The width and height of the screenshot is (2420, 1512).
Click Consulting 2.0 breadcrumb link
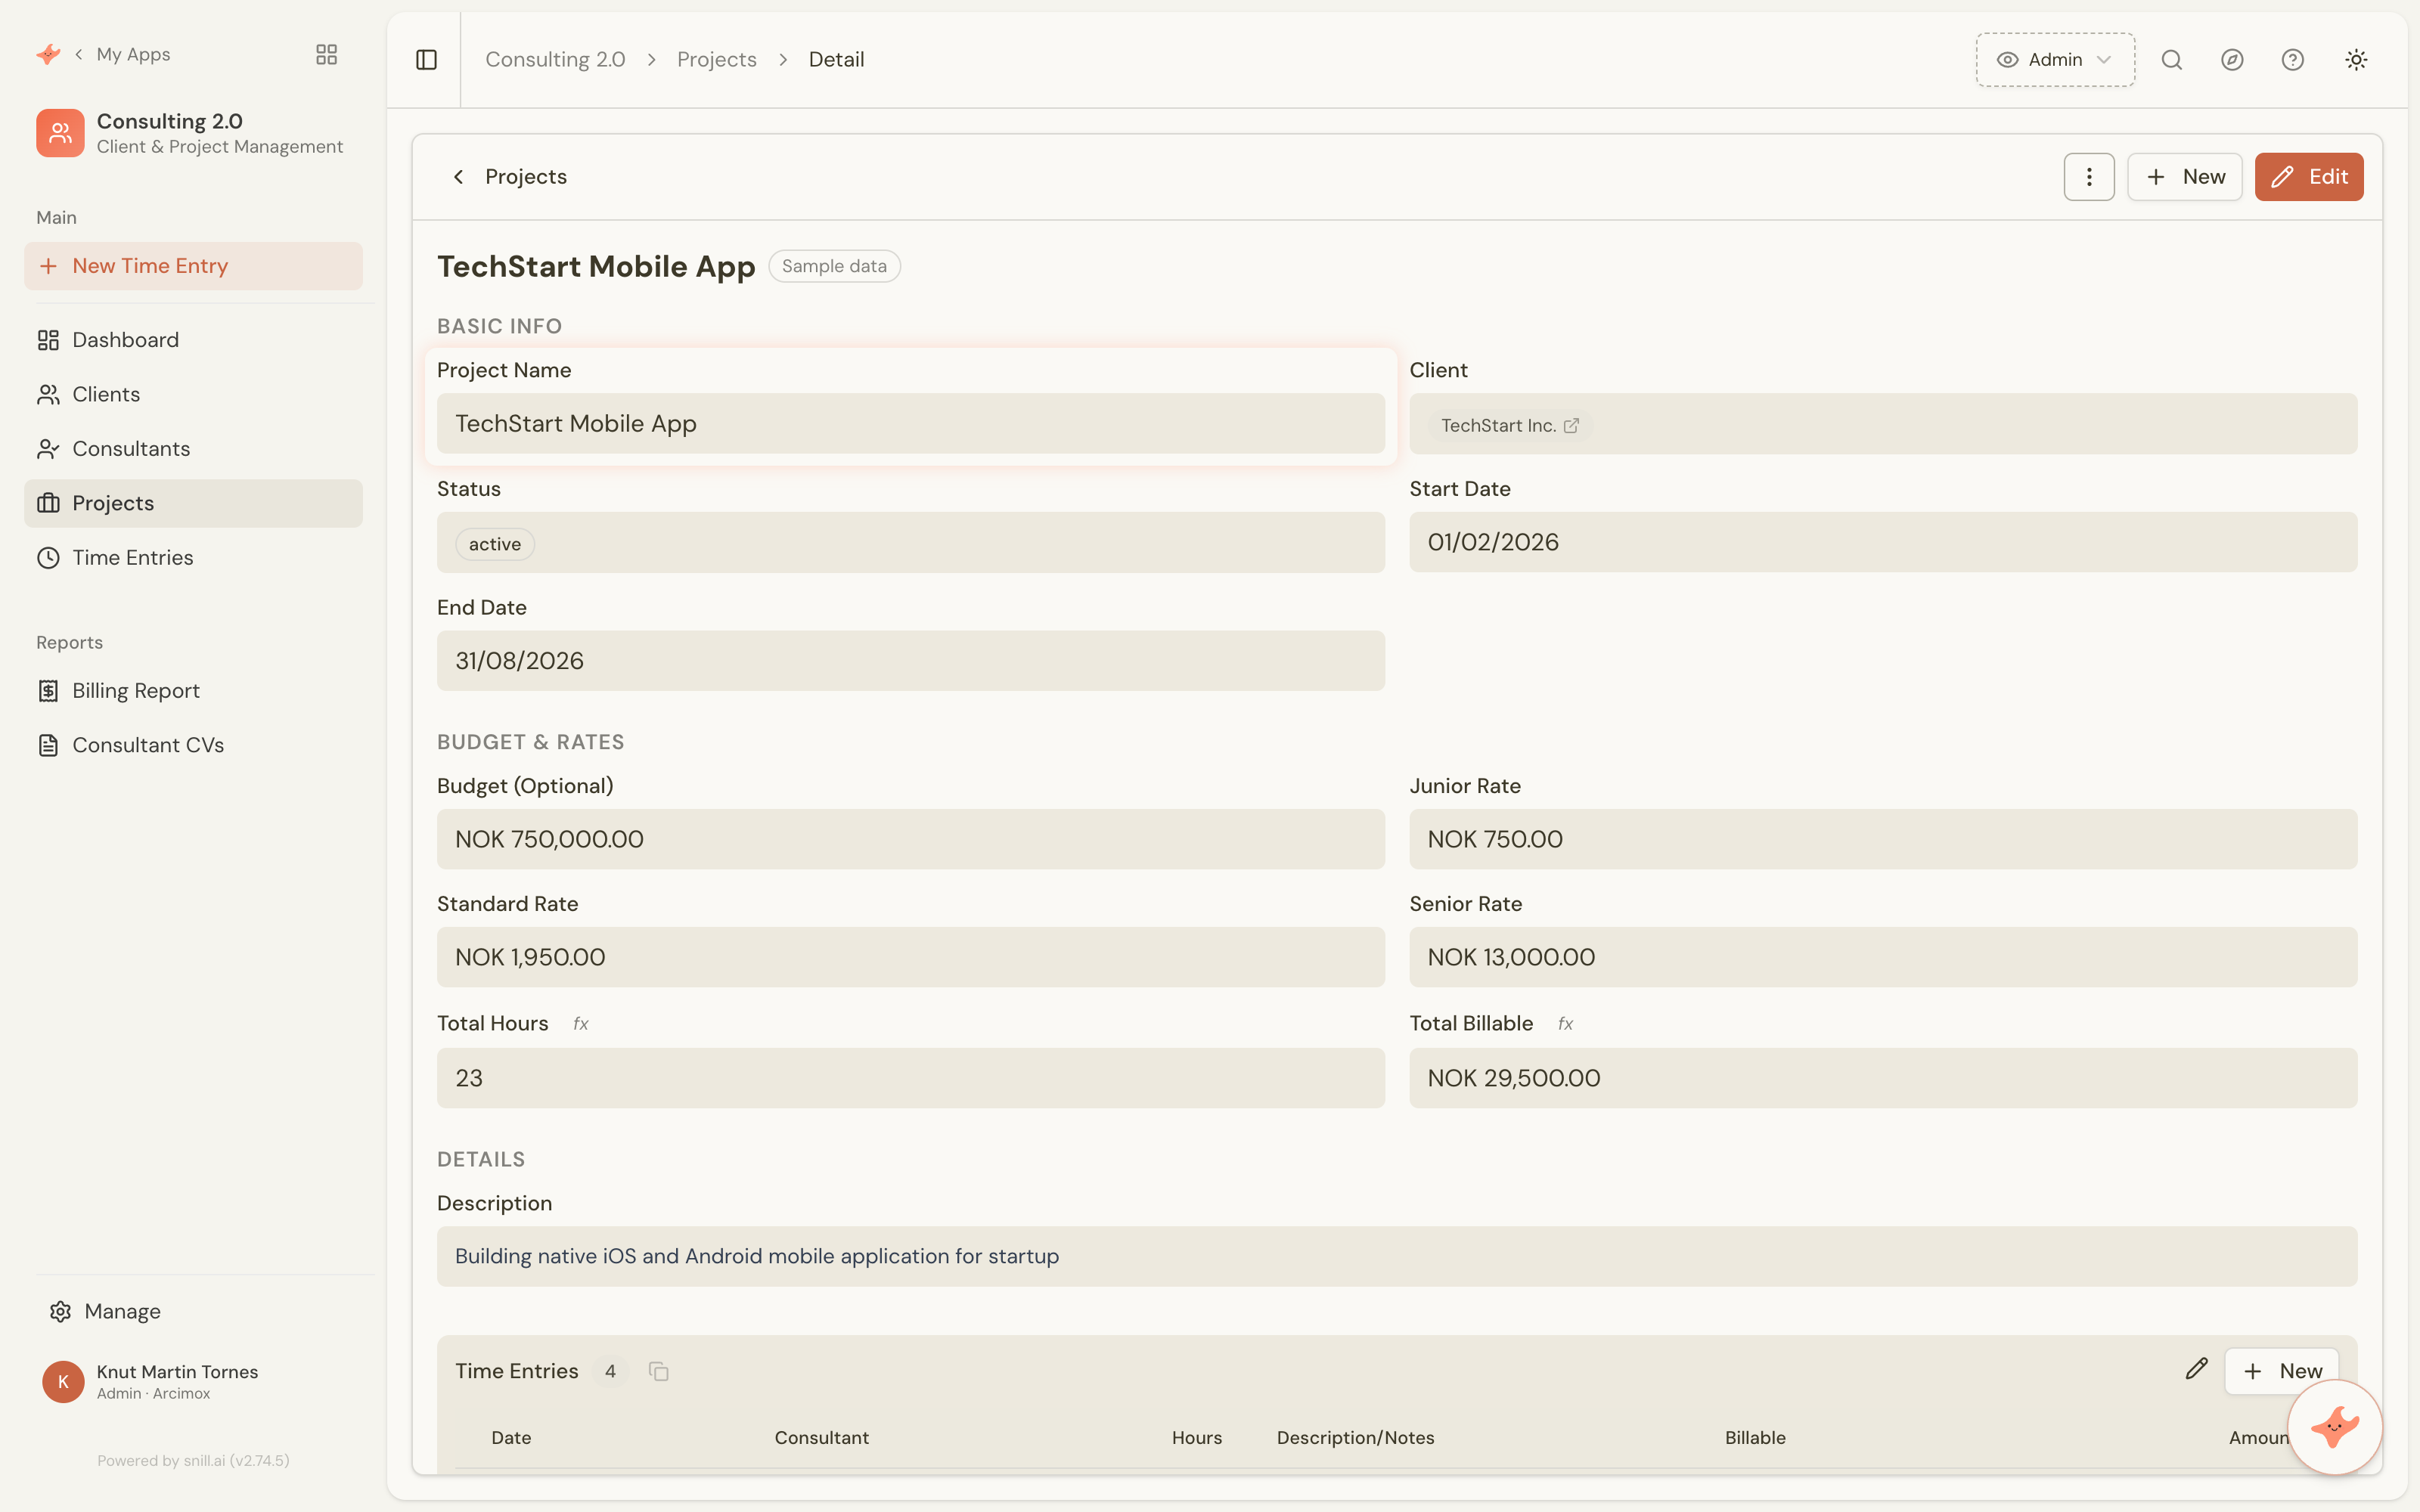tap(555, 60)
